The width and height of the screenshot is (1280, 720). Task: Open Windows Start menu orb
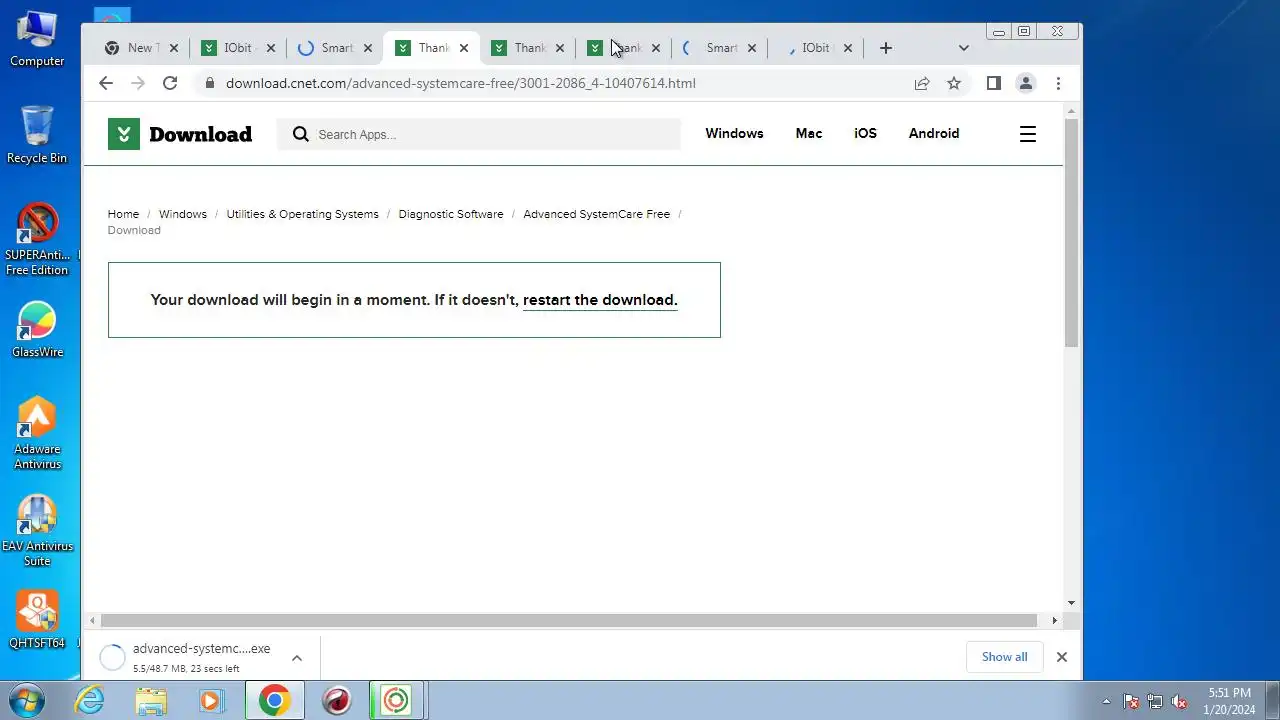click(x=27, y=700)
